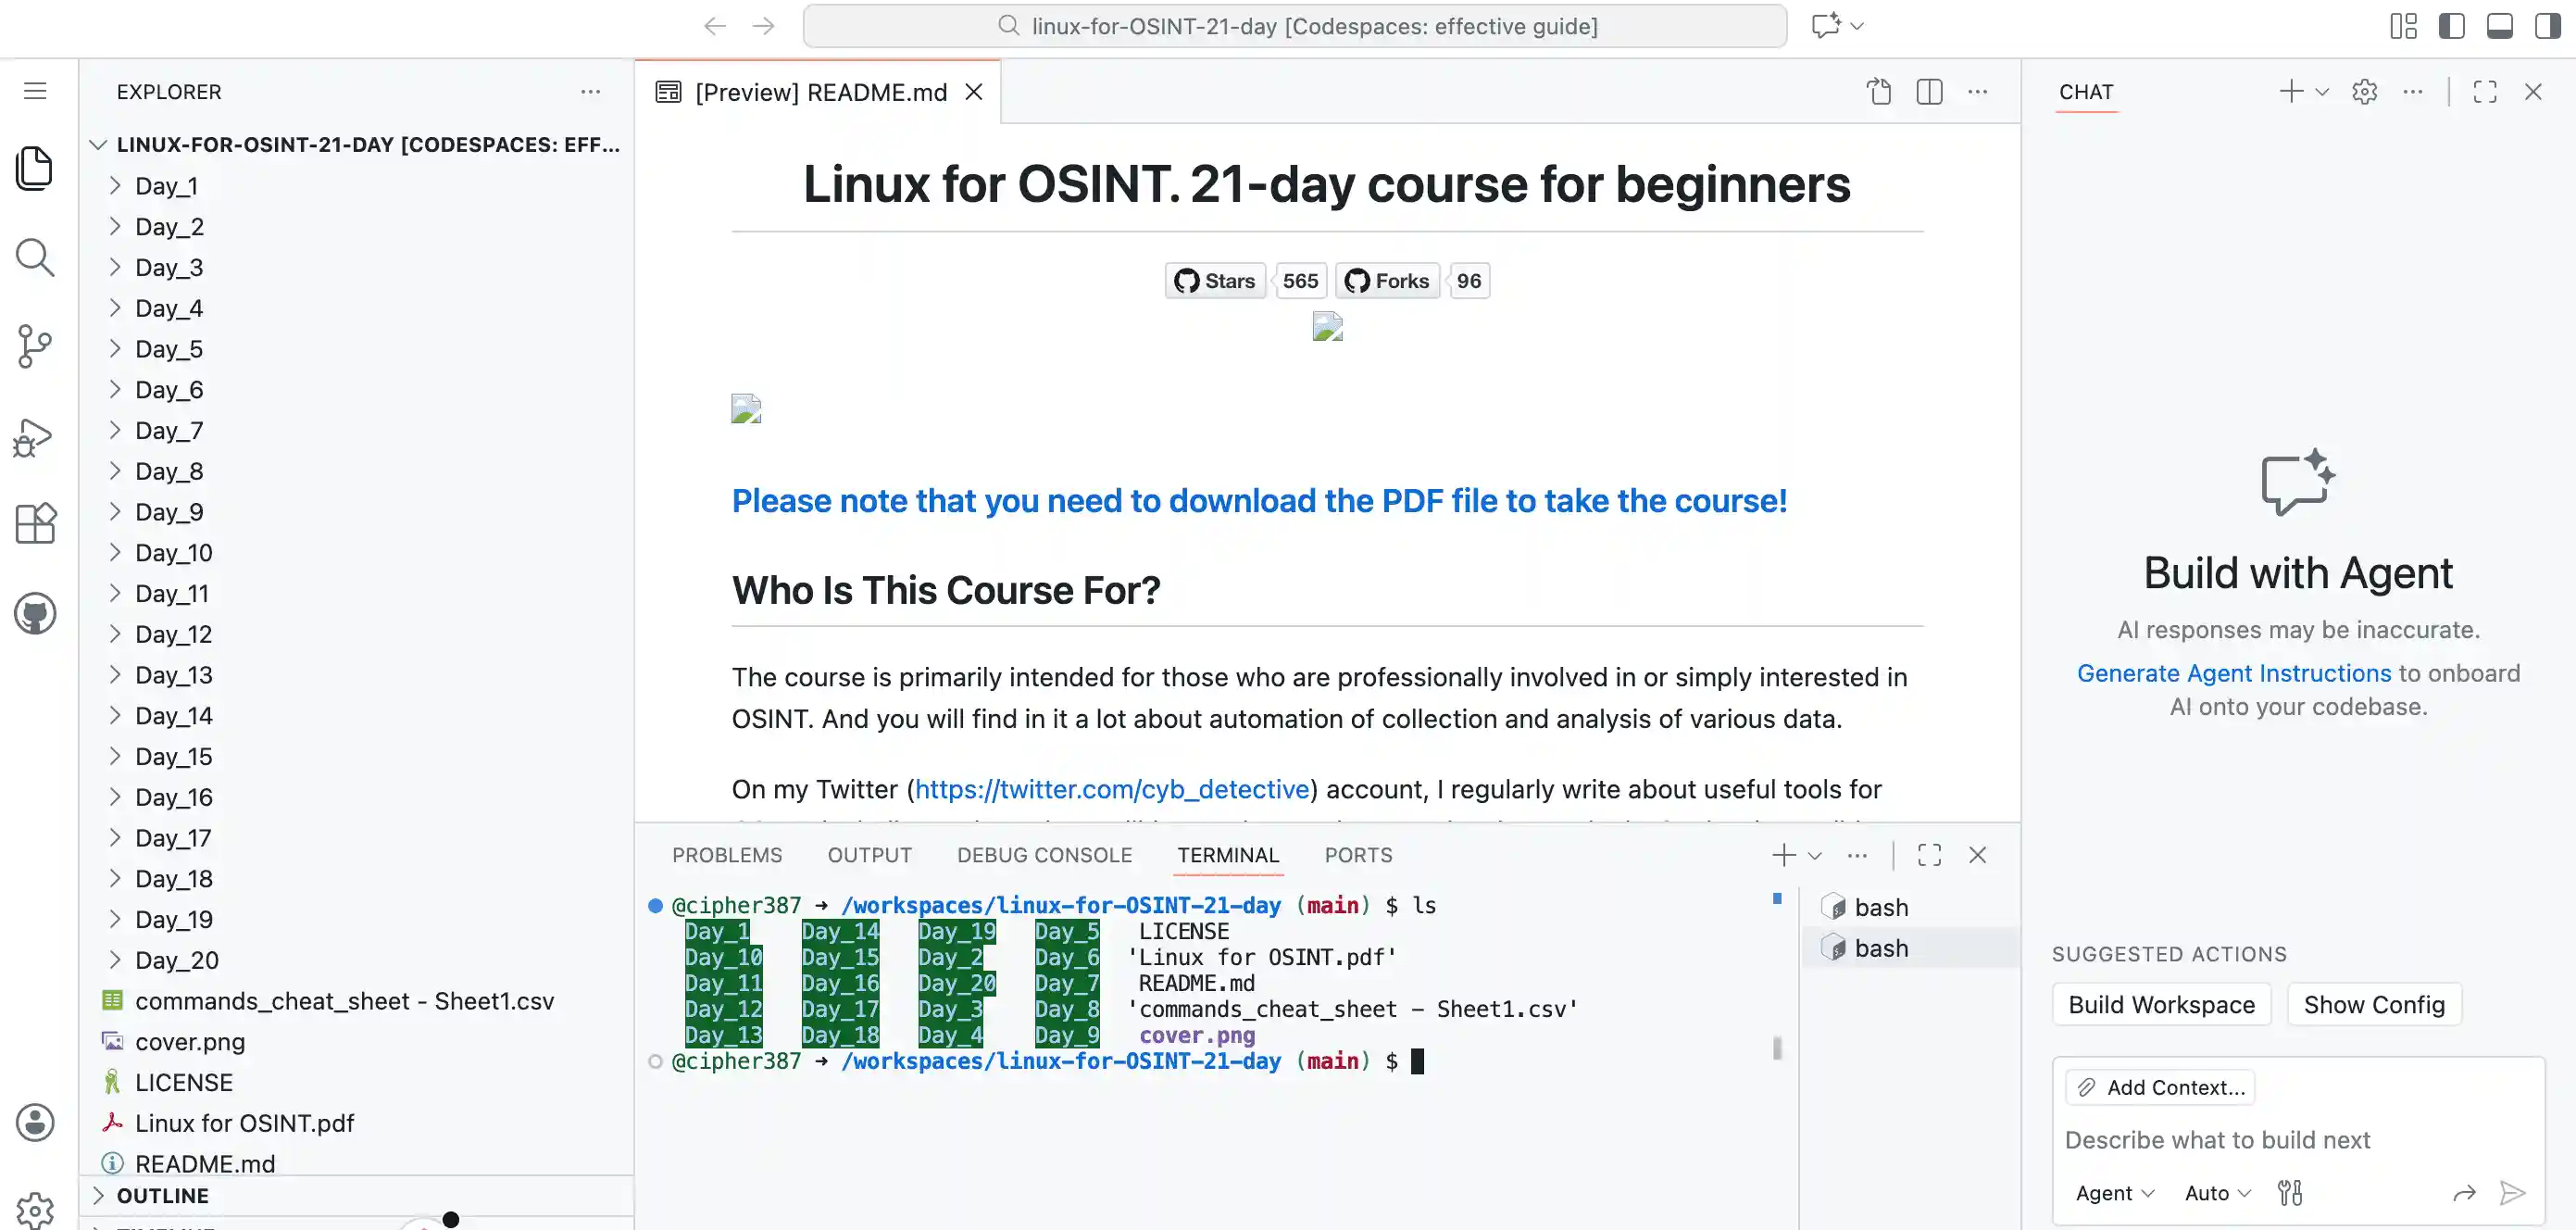Click Generate Agent Instructions link
Viewport: 2576px width, 1230px height.
pos(2233,673)
